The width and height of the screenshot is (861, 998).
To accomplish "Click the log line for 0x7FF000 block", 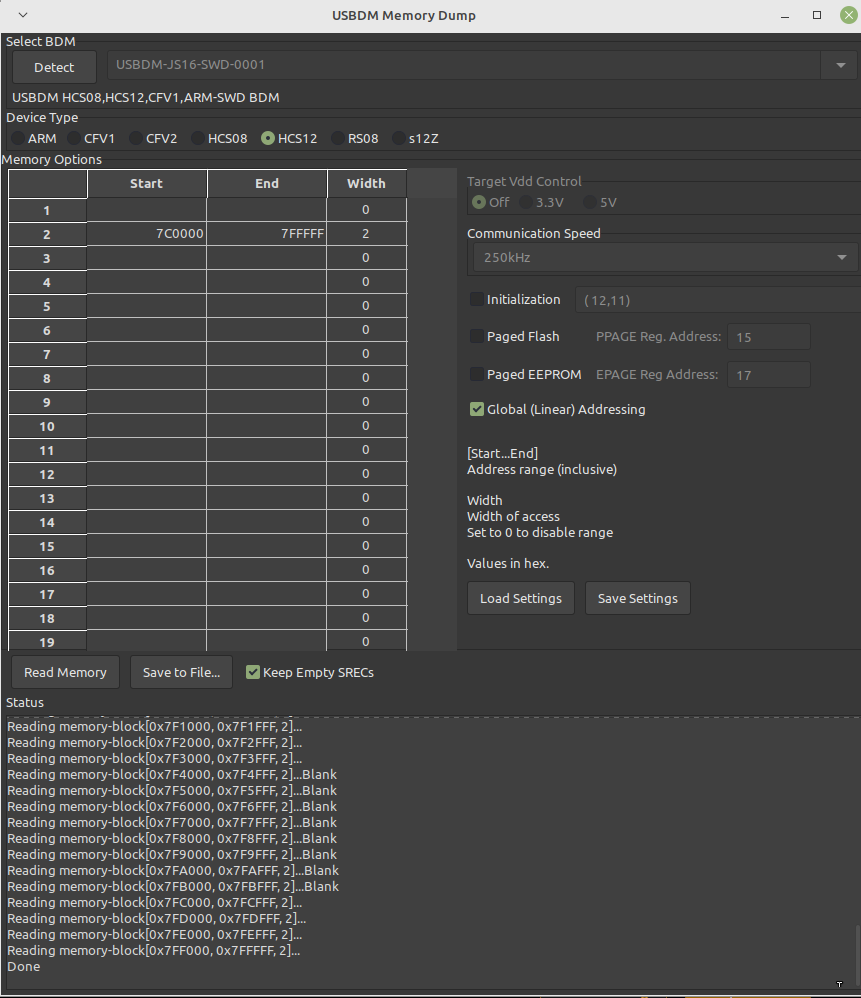I will (x=153, y=950).
